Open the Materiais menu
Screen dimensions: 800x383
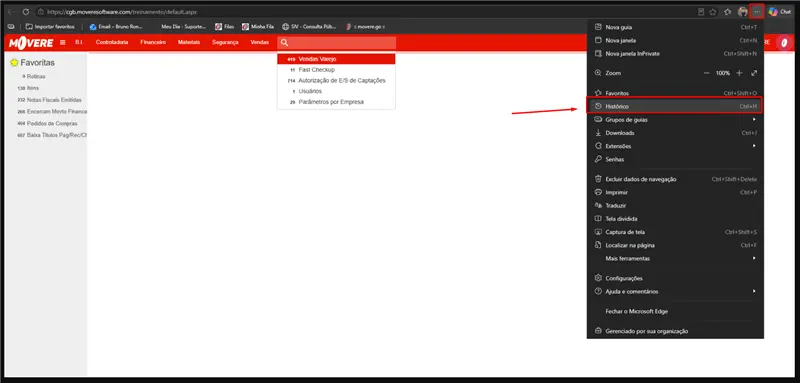point(189,42)
